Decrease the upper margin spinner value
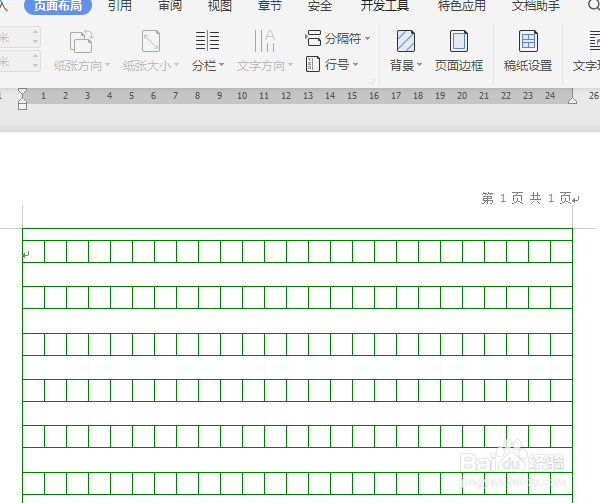 (35, 42)
